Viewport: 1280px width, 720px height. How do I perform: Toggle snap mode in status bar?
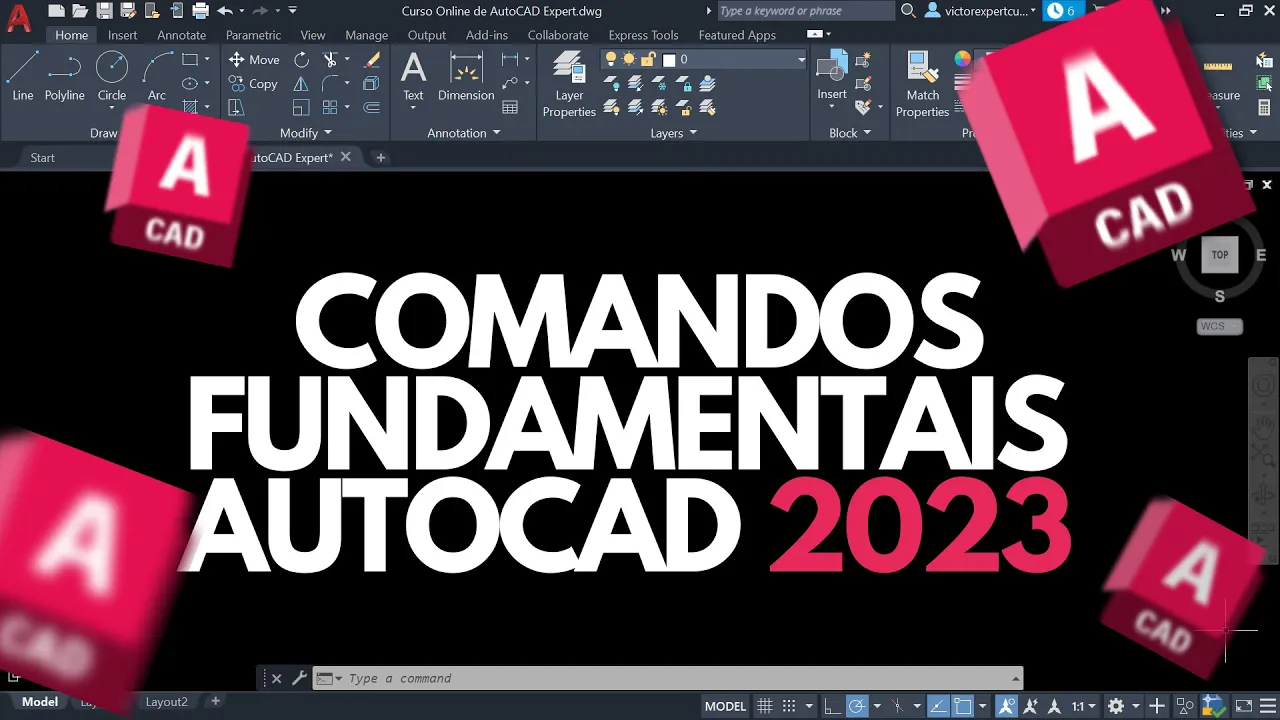pos(789,706)
